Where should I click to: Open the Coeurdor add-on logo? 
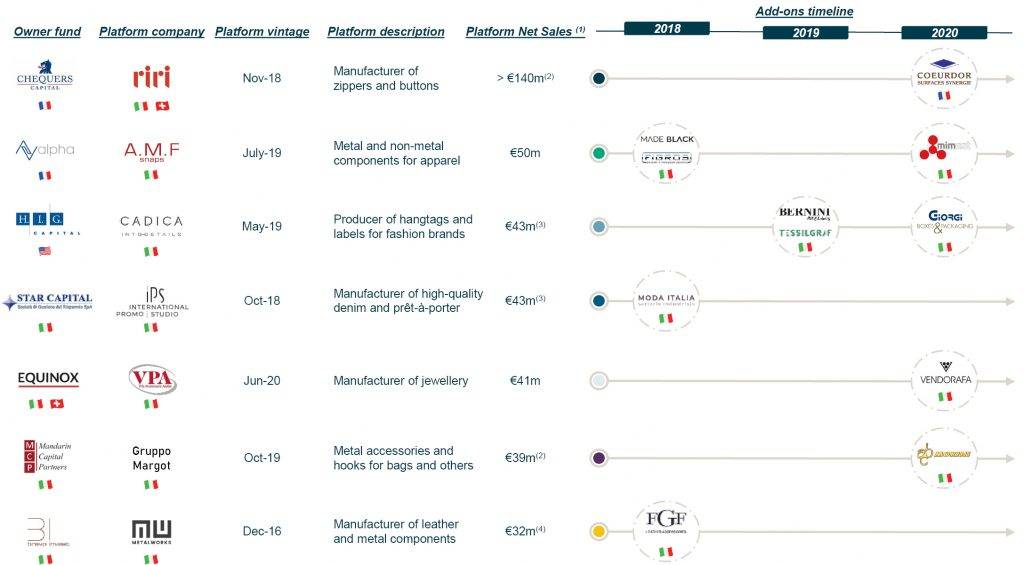click(944, 74)
